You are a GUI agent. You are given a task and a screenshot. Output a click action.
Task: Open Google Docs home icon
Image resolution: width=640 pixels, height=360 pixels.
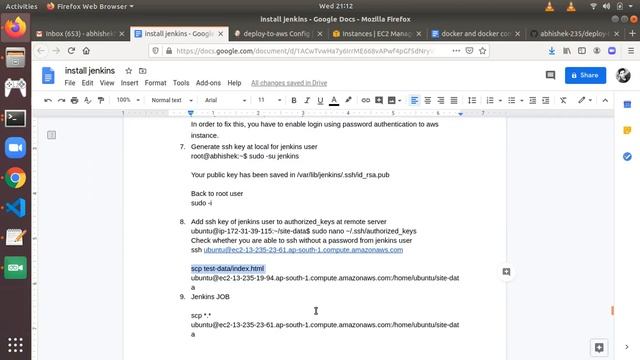(48, 76)
